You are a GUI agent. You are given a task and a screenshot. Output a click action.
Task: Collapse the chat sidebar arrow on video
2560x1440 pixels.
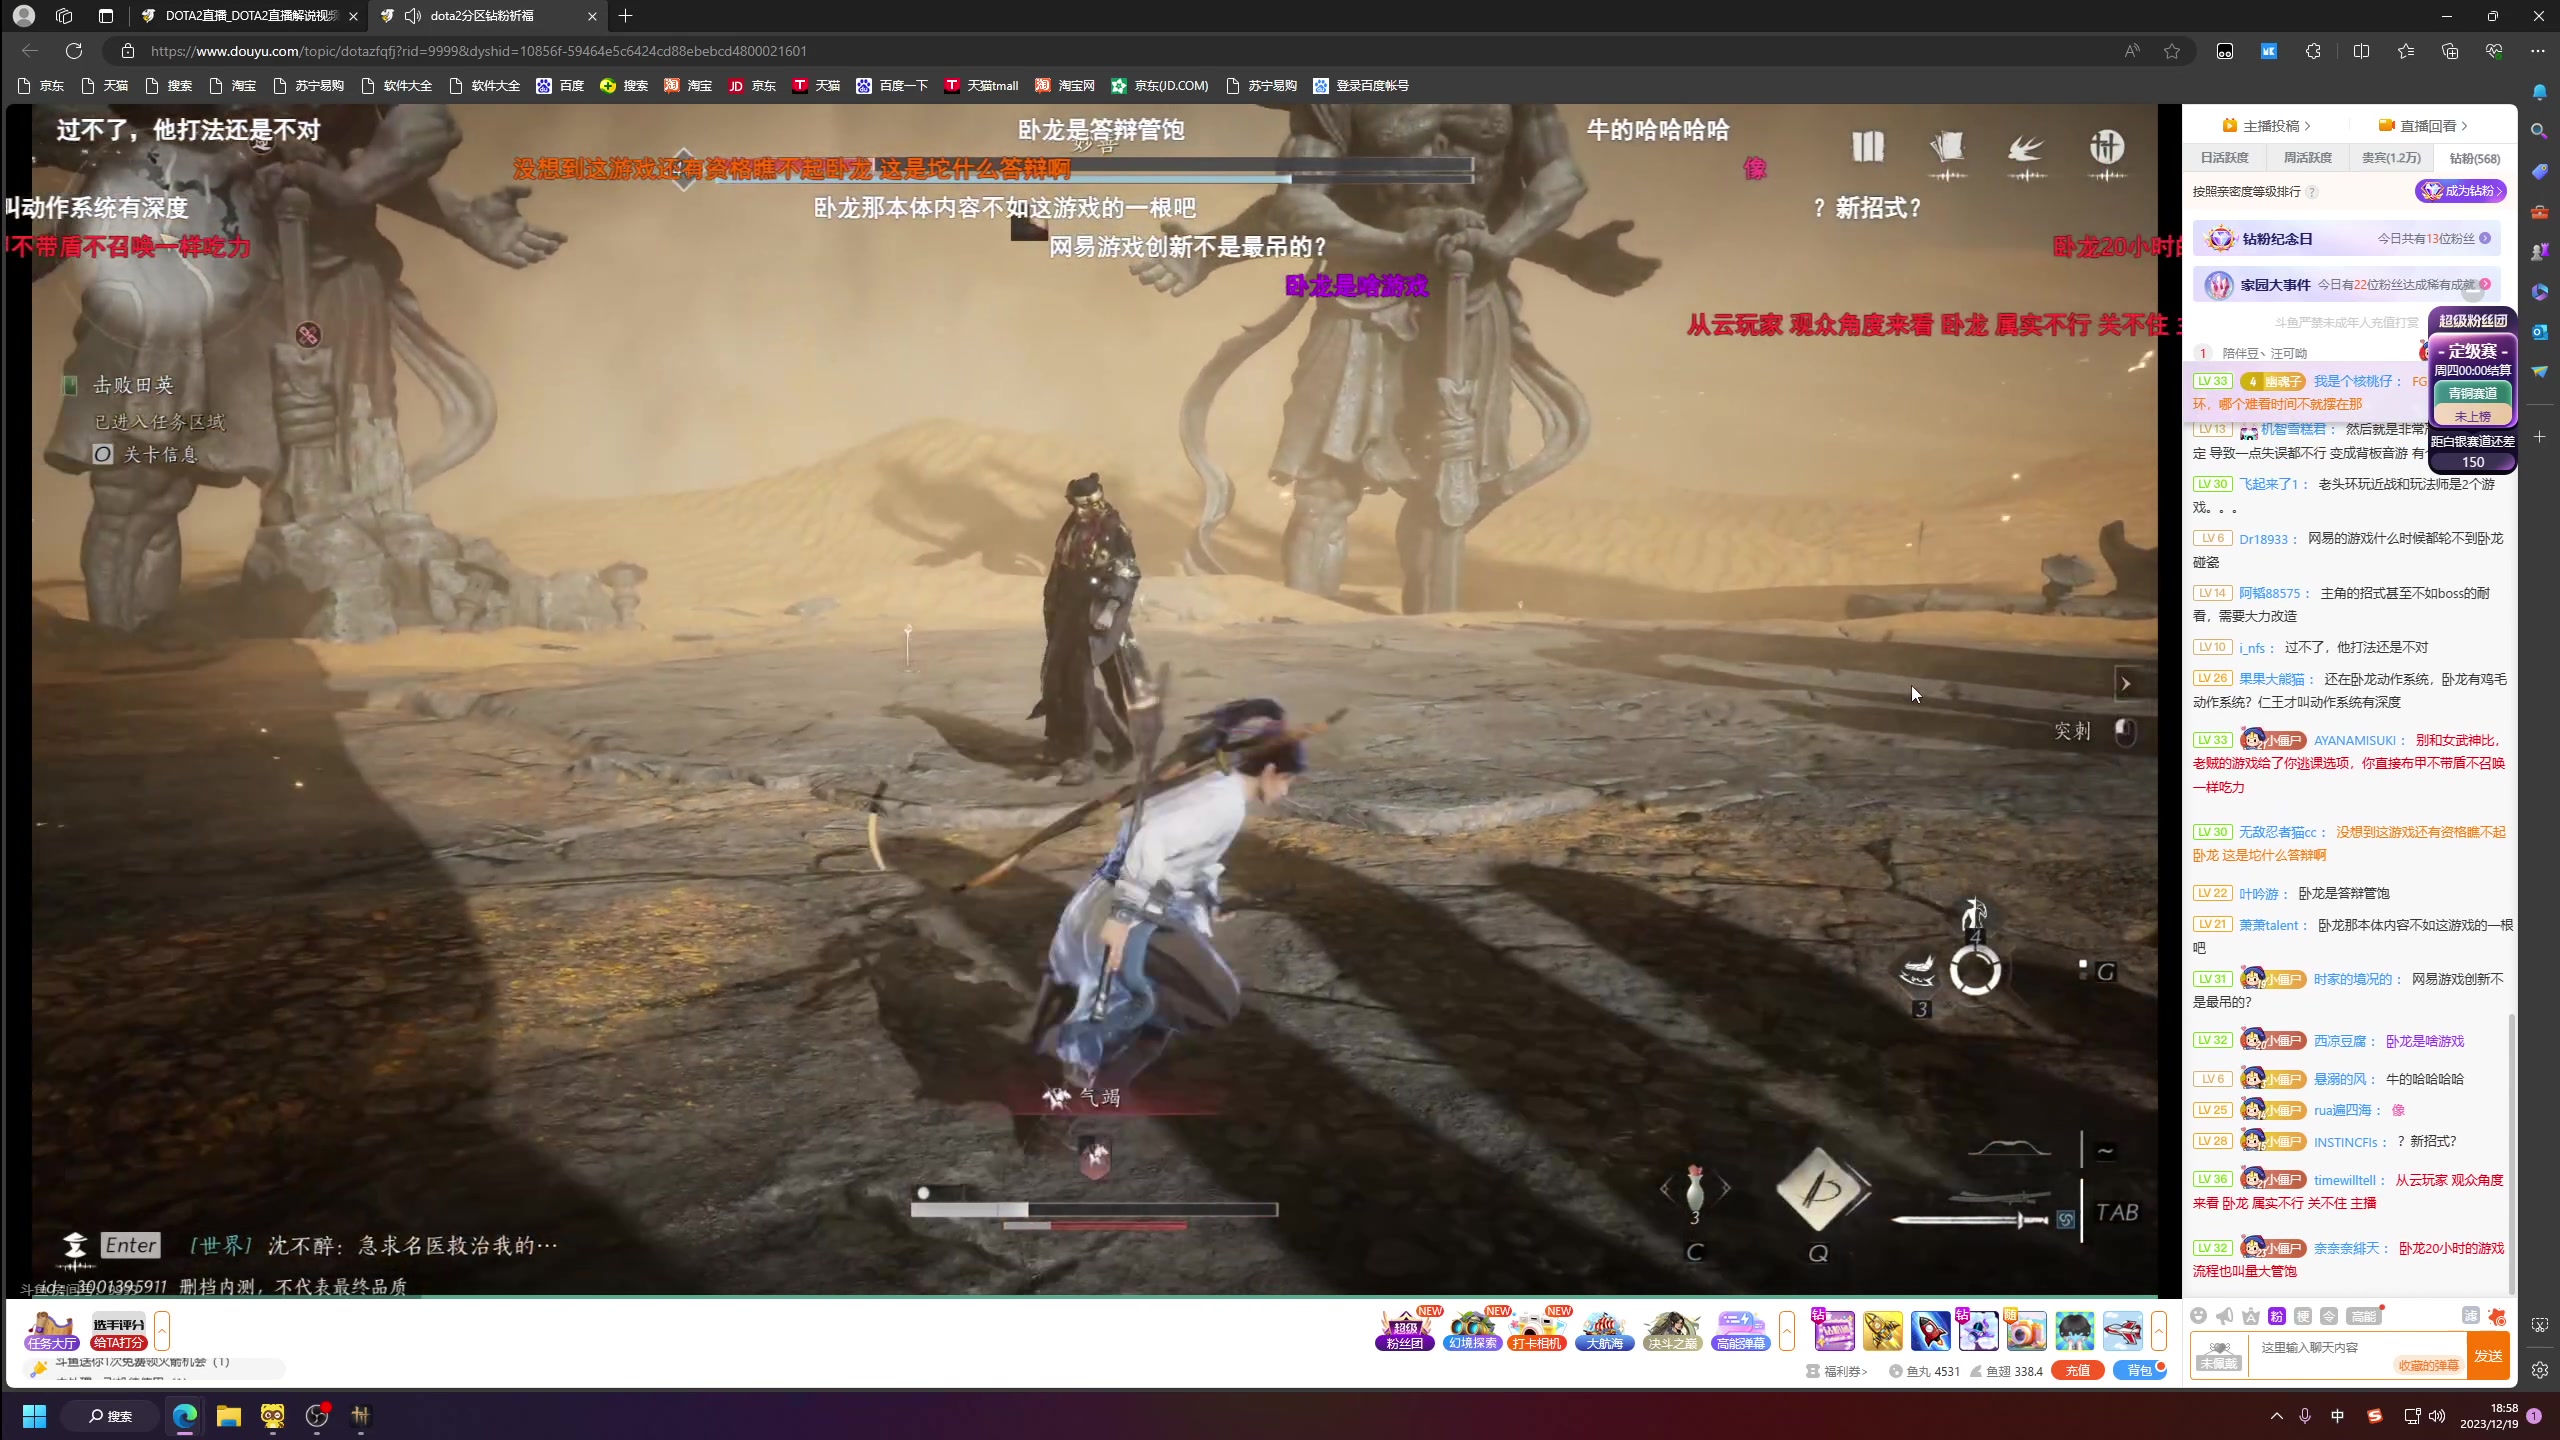click(2126, 684)
